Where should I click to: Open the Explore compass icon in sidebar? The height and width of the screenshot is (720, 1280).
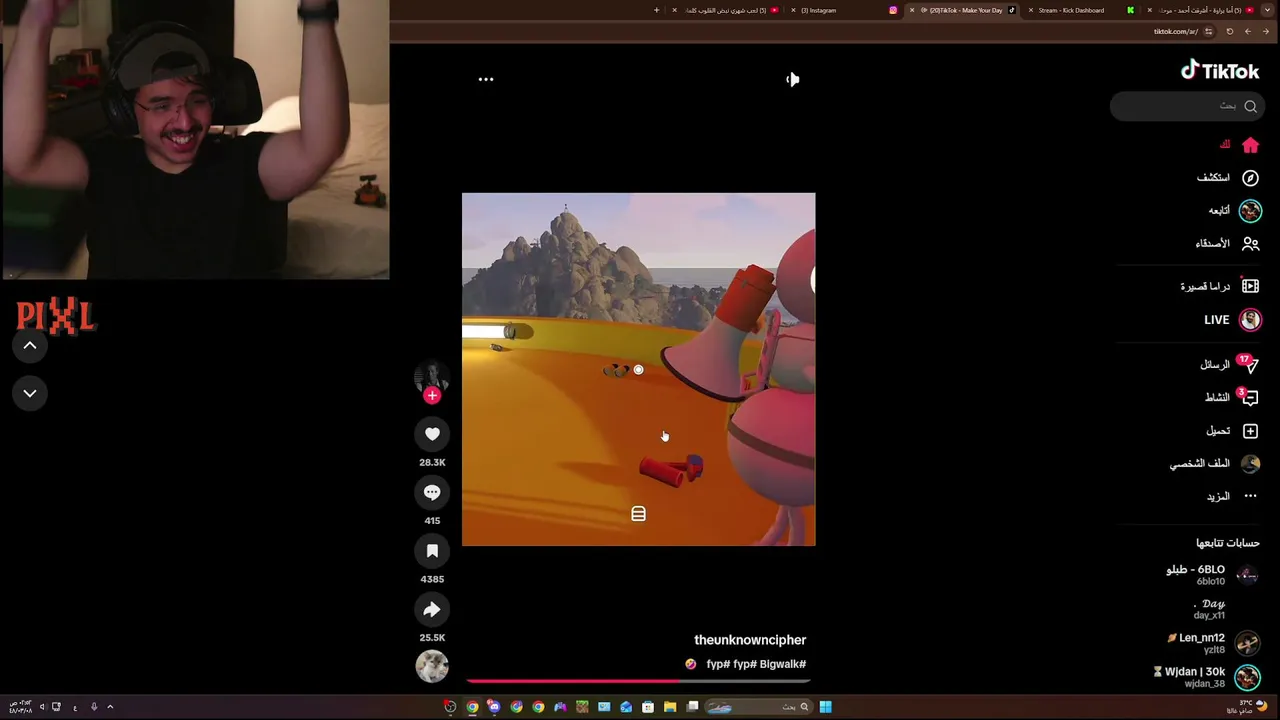[1250, 178]
